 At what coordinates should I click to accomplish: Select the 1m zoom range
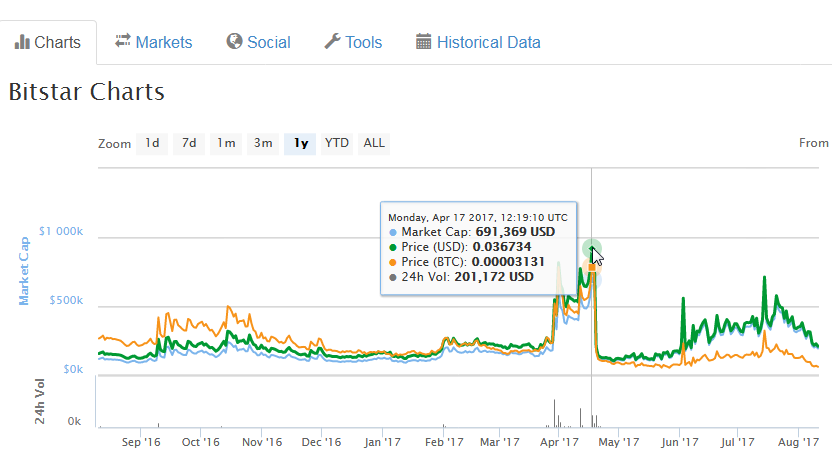[x=226, y=143]
